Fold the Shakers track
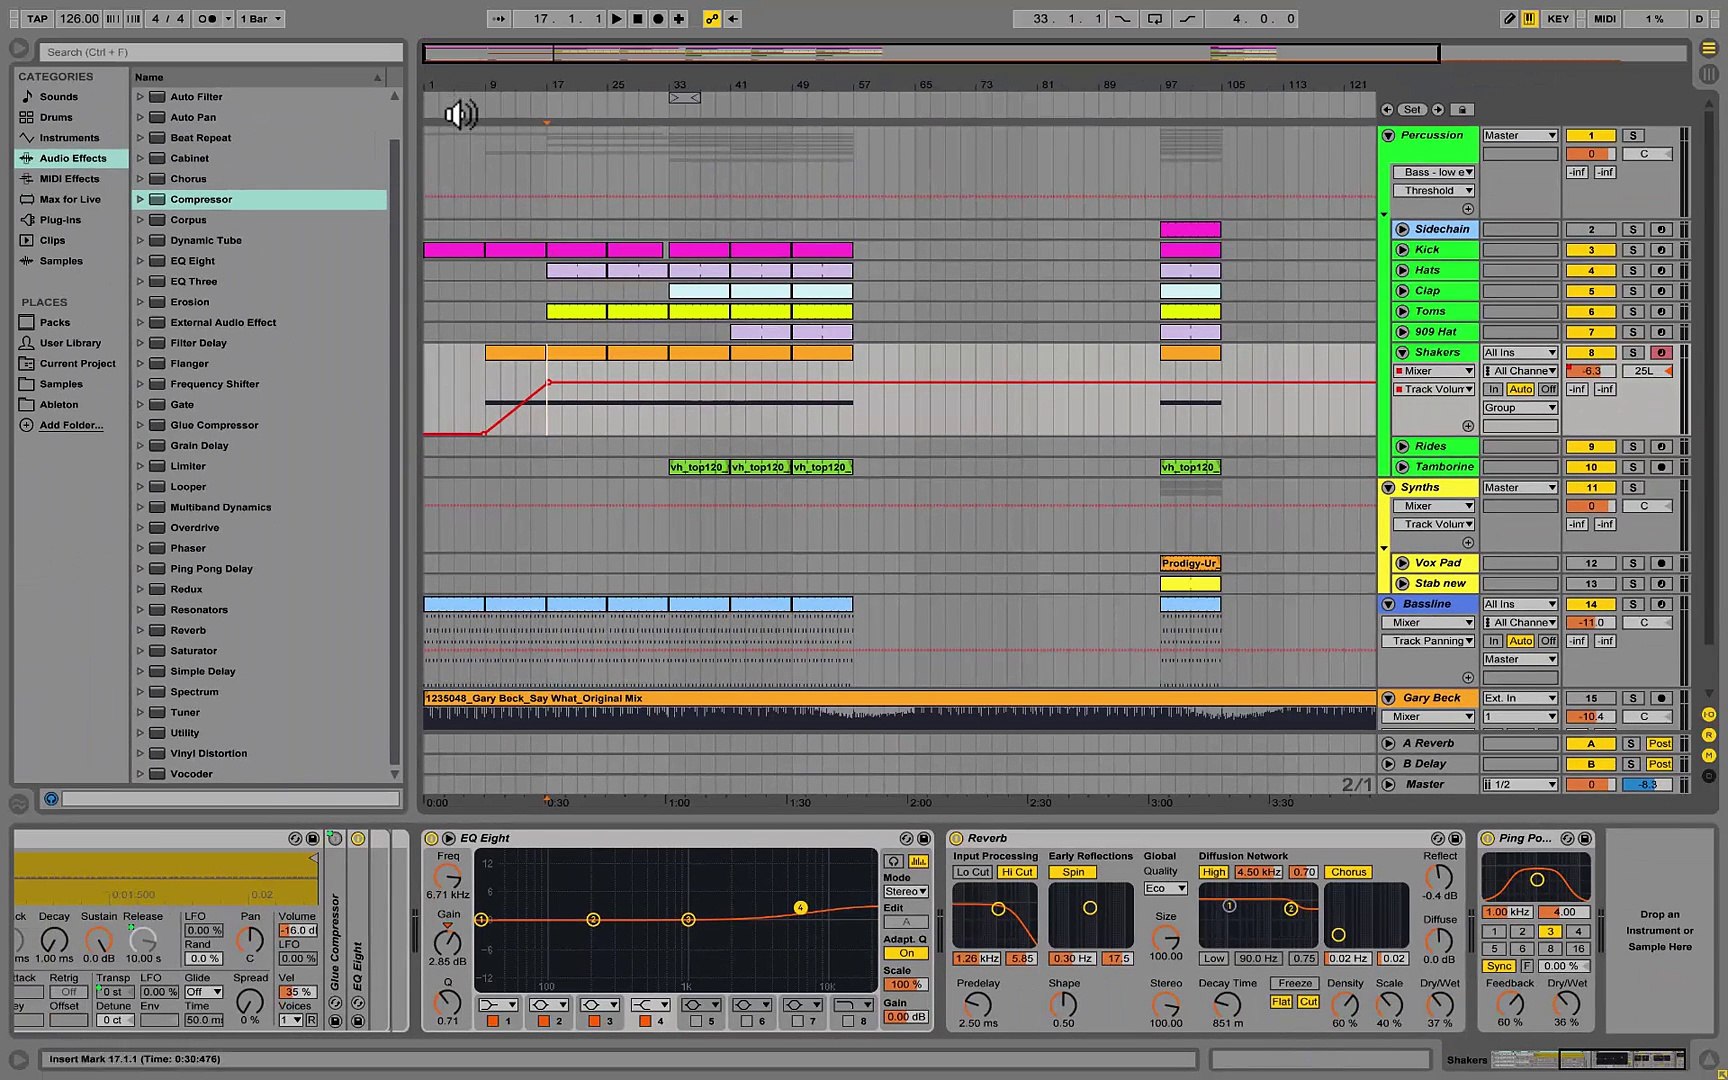 (x=1402, y=352)
